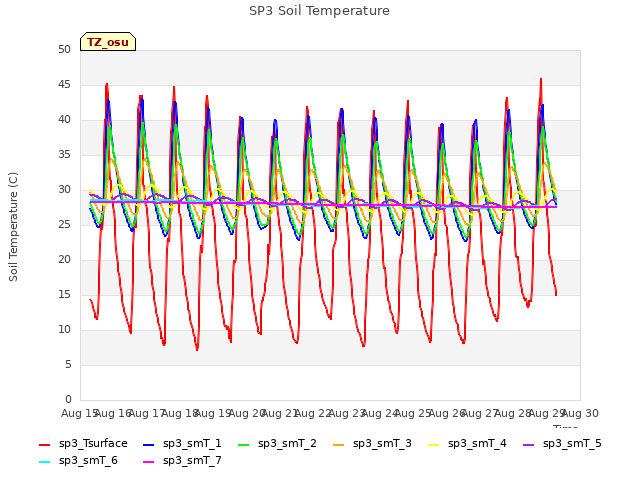This screenshot has width=640, height=480.
Task: Toggle the sp3_smT_2 legend entry
Action: [277, 444]
